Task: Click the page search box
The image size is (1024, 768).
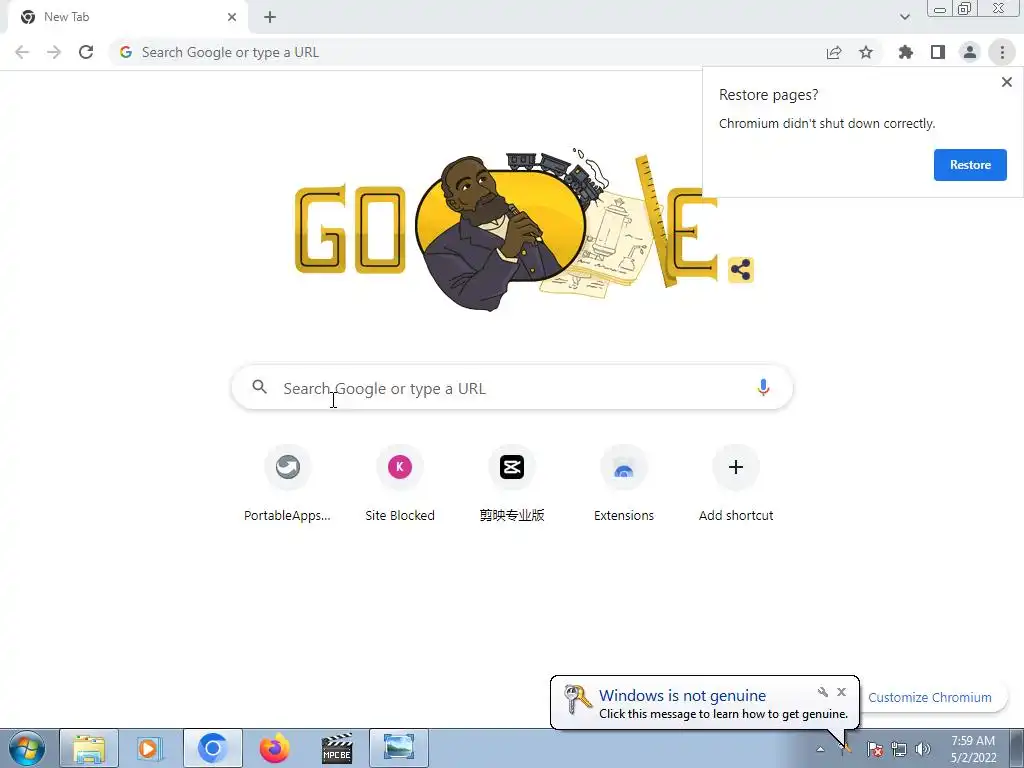Action: coord(512,388)
